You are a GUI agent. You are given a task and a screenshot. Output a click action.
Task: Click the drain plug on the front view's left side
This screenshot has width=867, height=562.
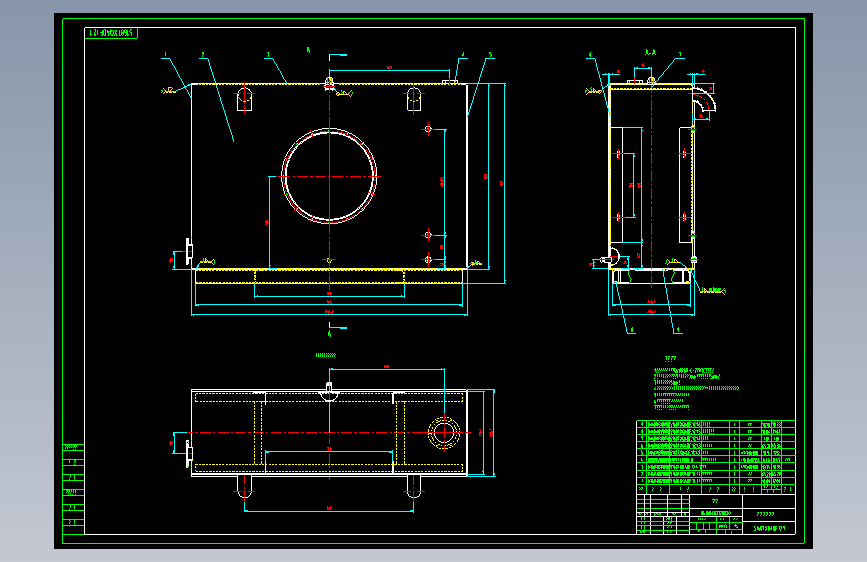(188, 252)
